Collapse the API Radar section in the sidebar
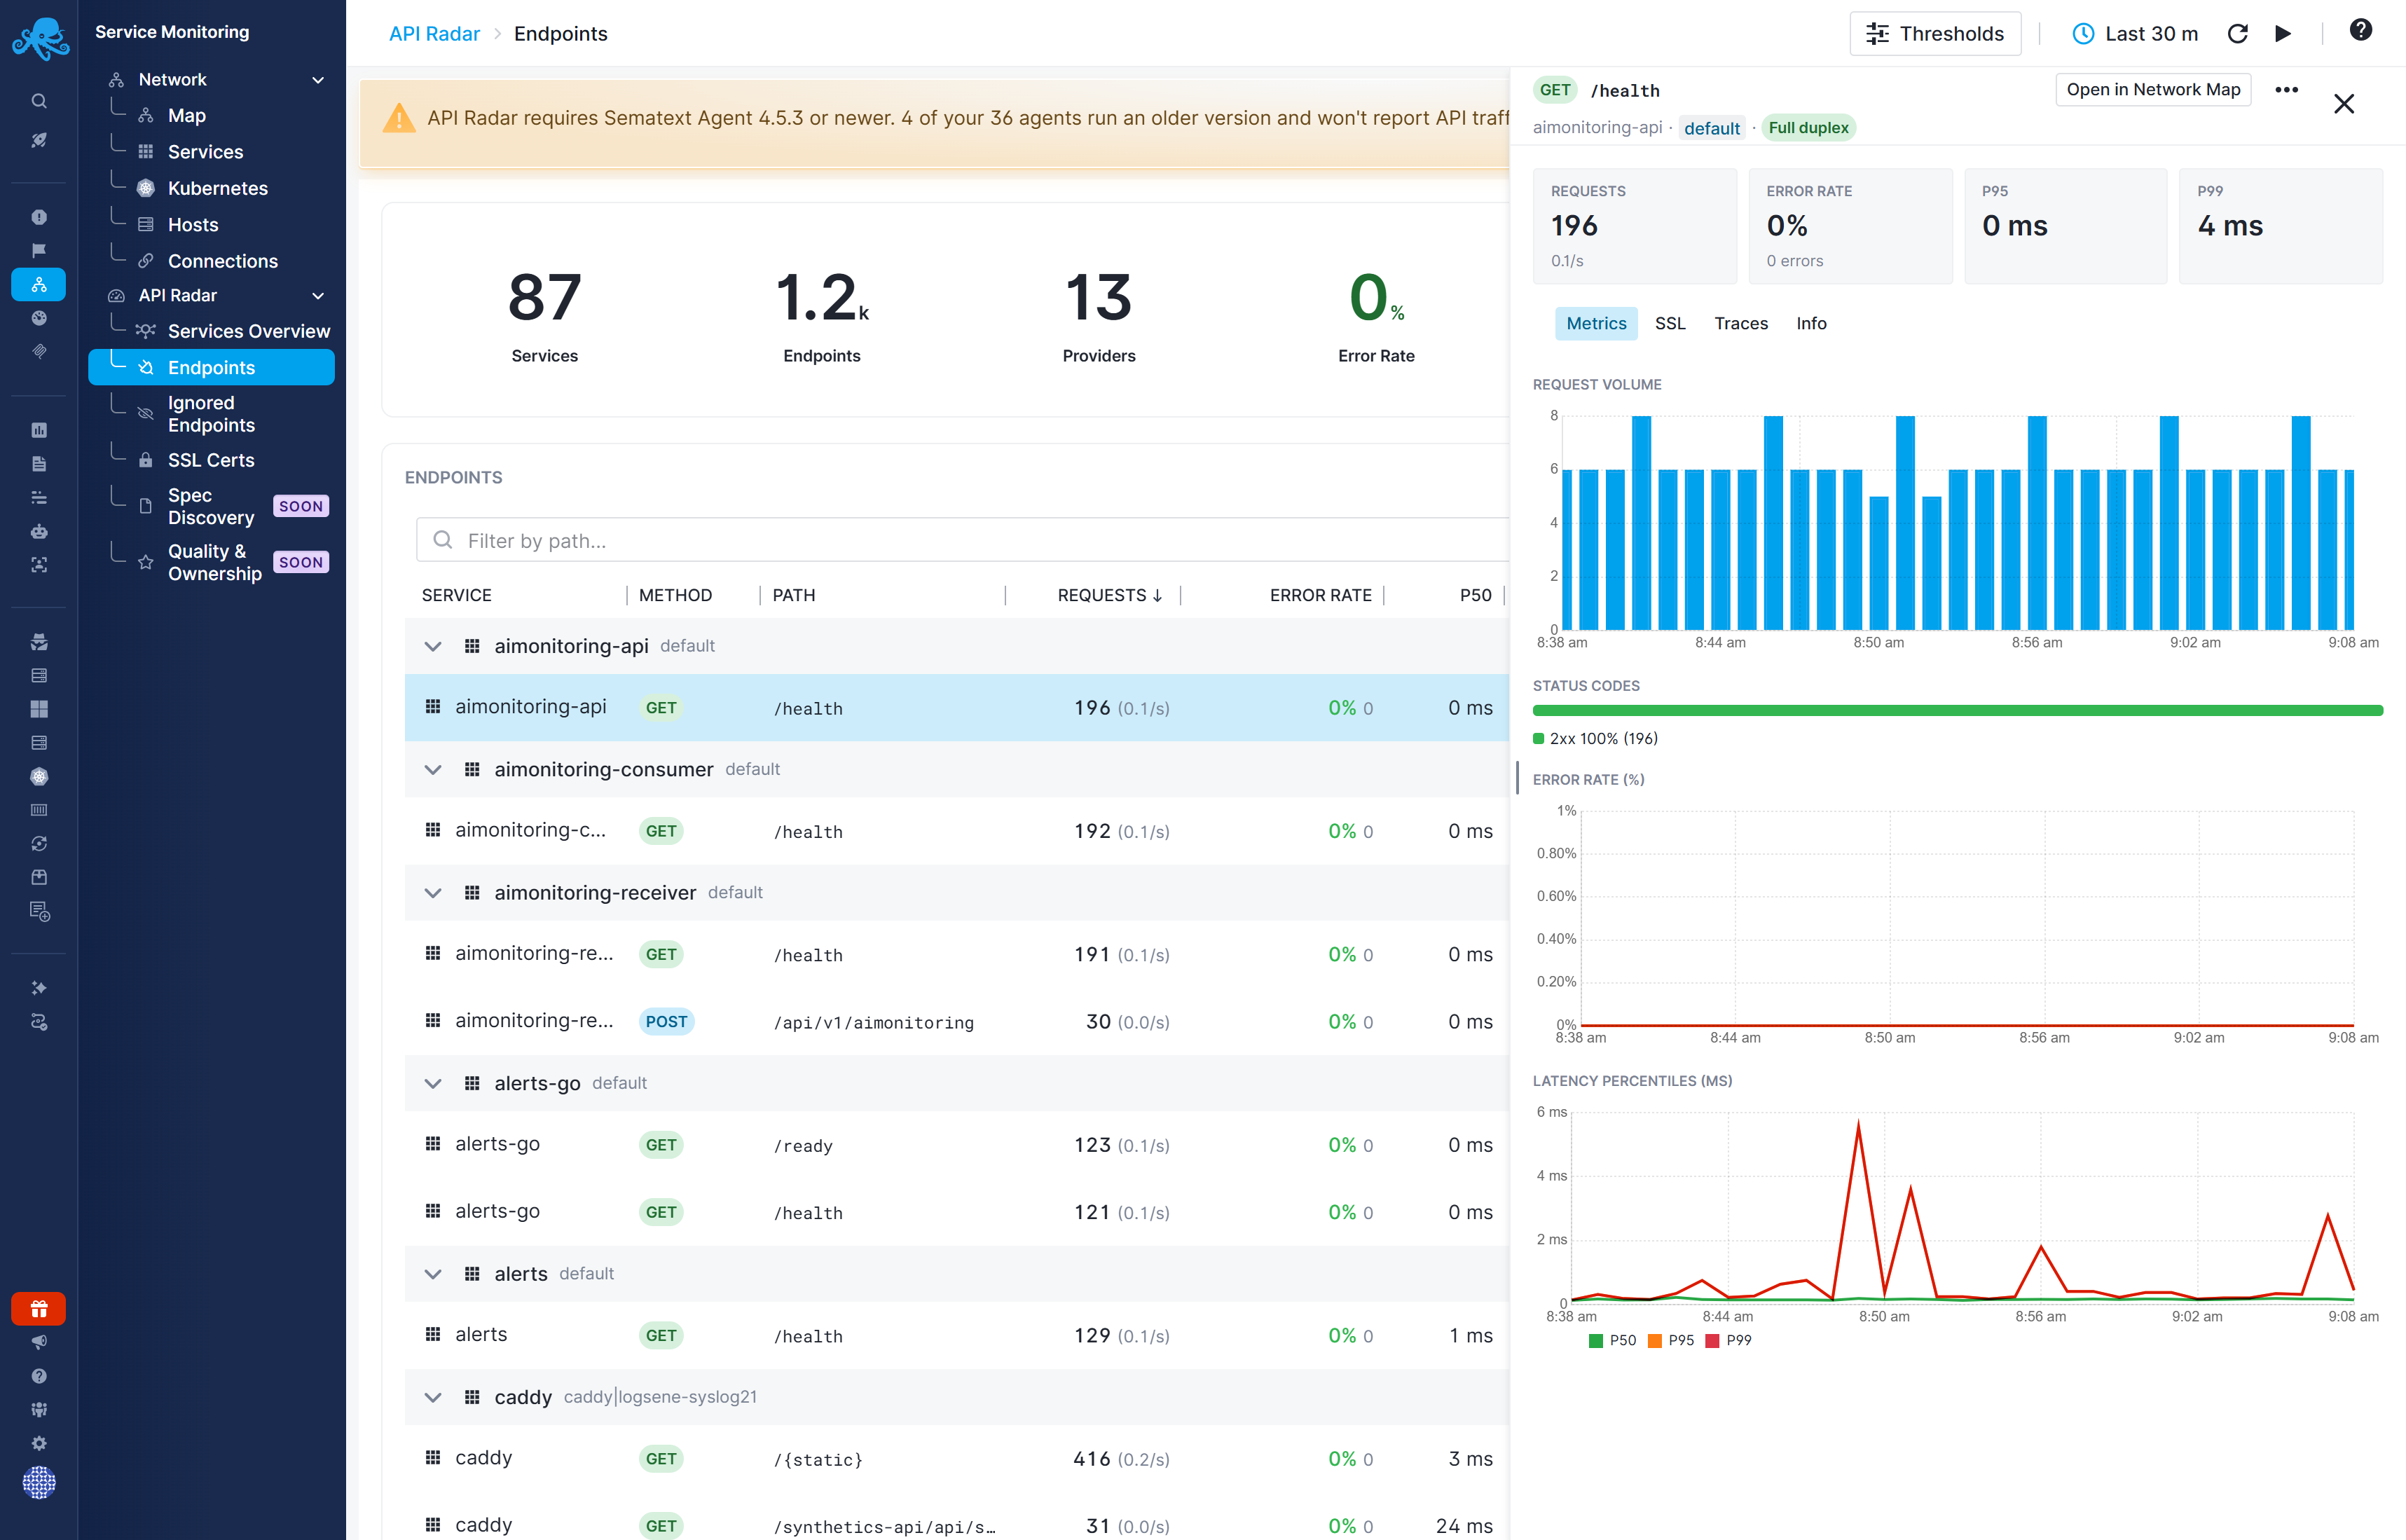Viewport: 2406px width, 1540px height. pyautogui.click(x=318, y=296)
